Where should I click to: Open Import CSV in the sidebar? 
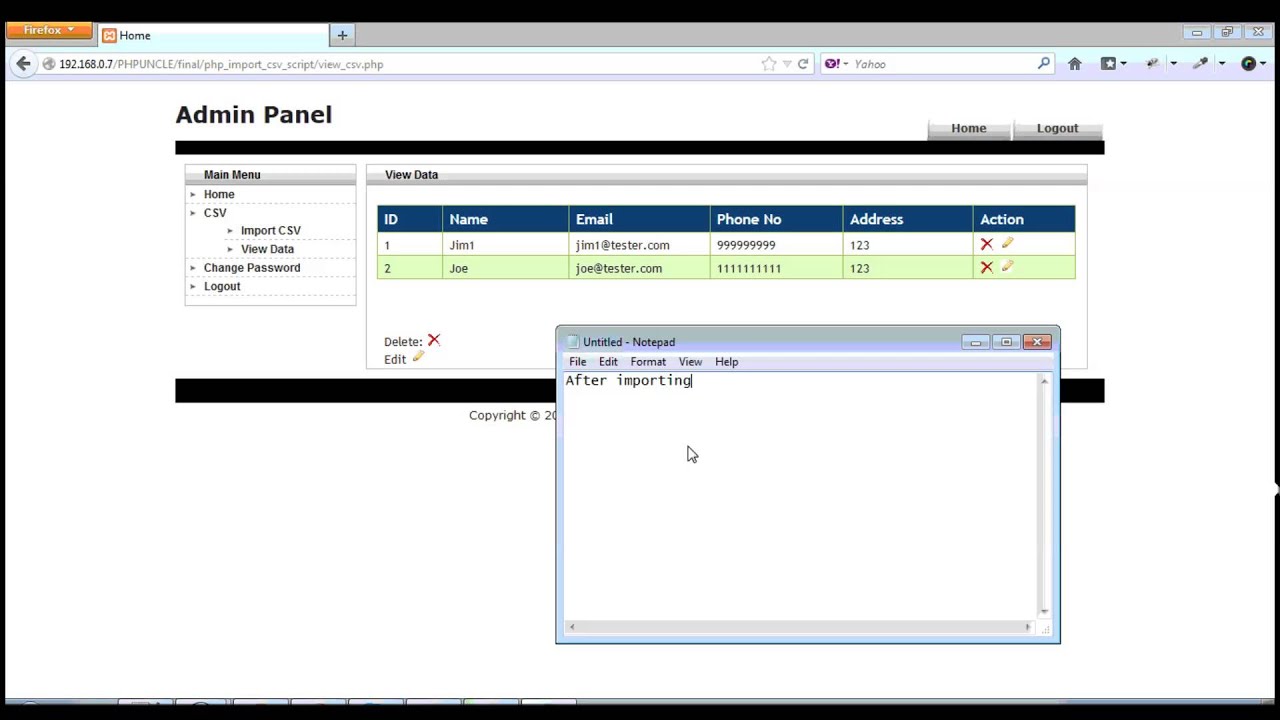pos(270,231)
